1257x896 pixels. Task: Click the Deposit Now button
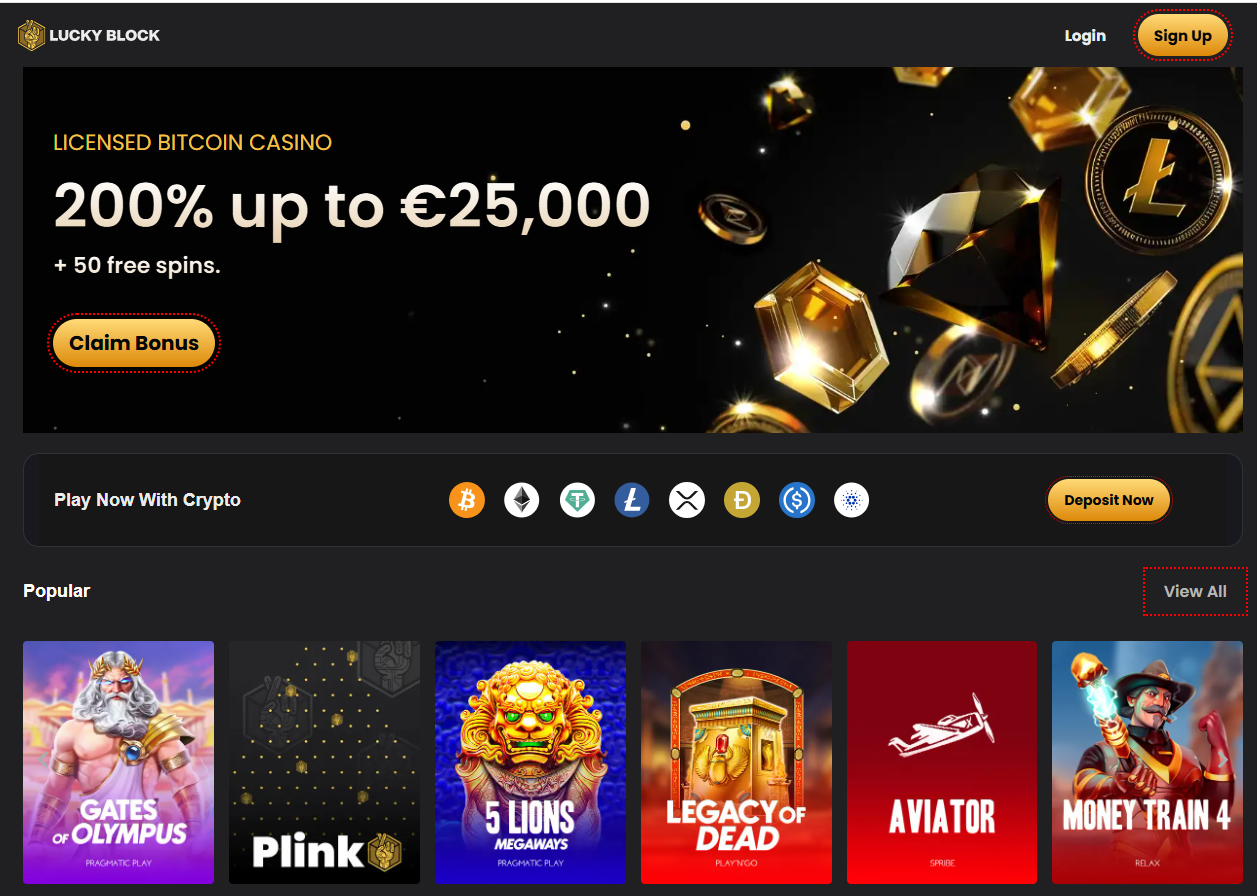pos(1109,500)
